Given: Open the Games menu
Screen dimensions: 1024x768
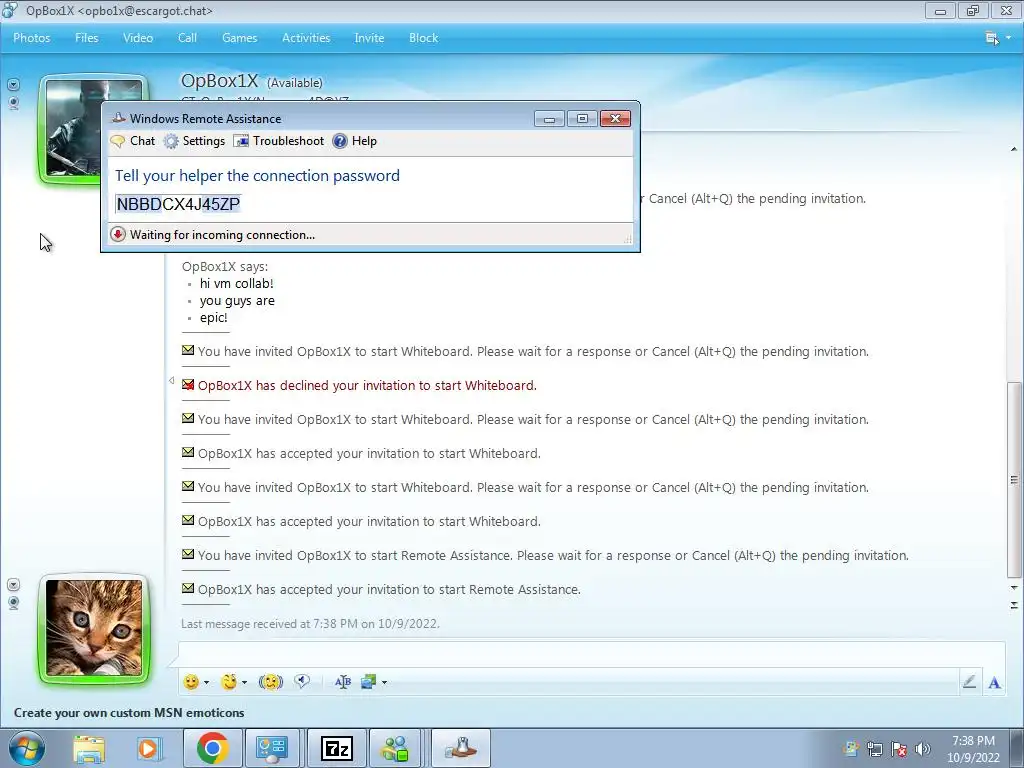Looking at the screenshot, I should point(239,38).
